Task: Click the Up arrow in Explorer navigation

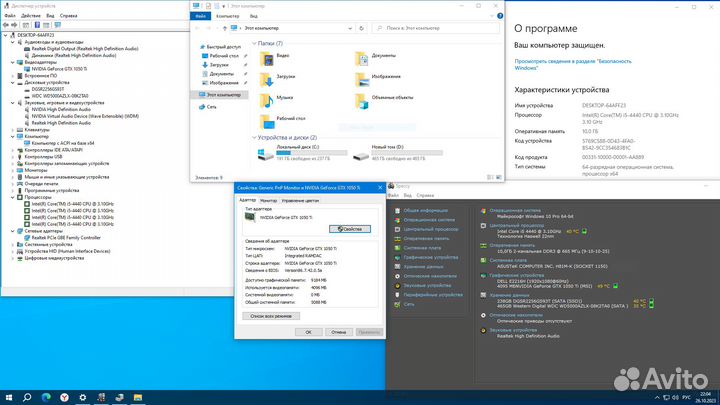Action: click(x=225, y=28)
